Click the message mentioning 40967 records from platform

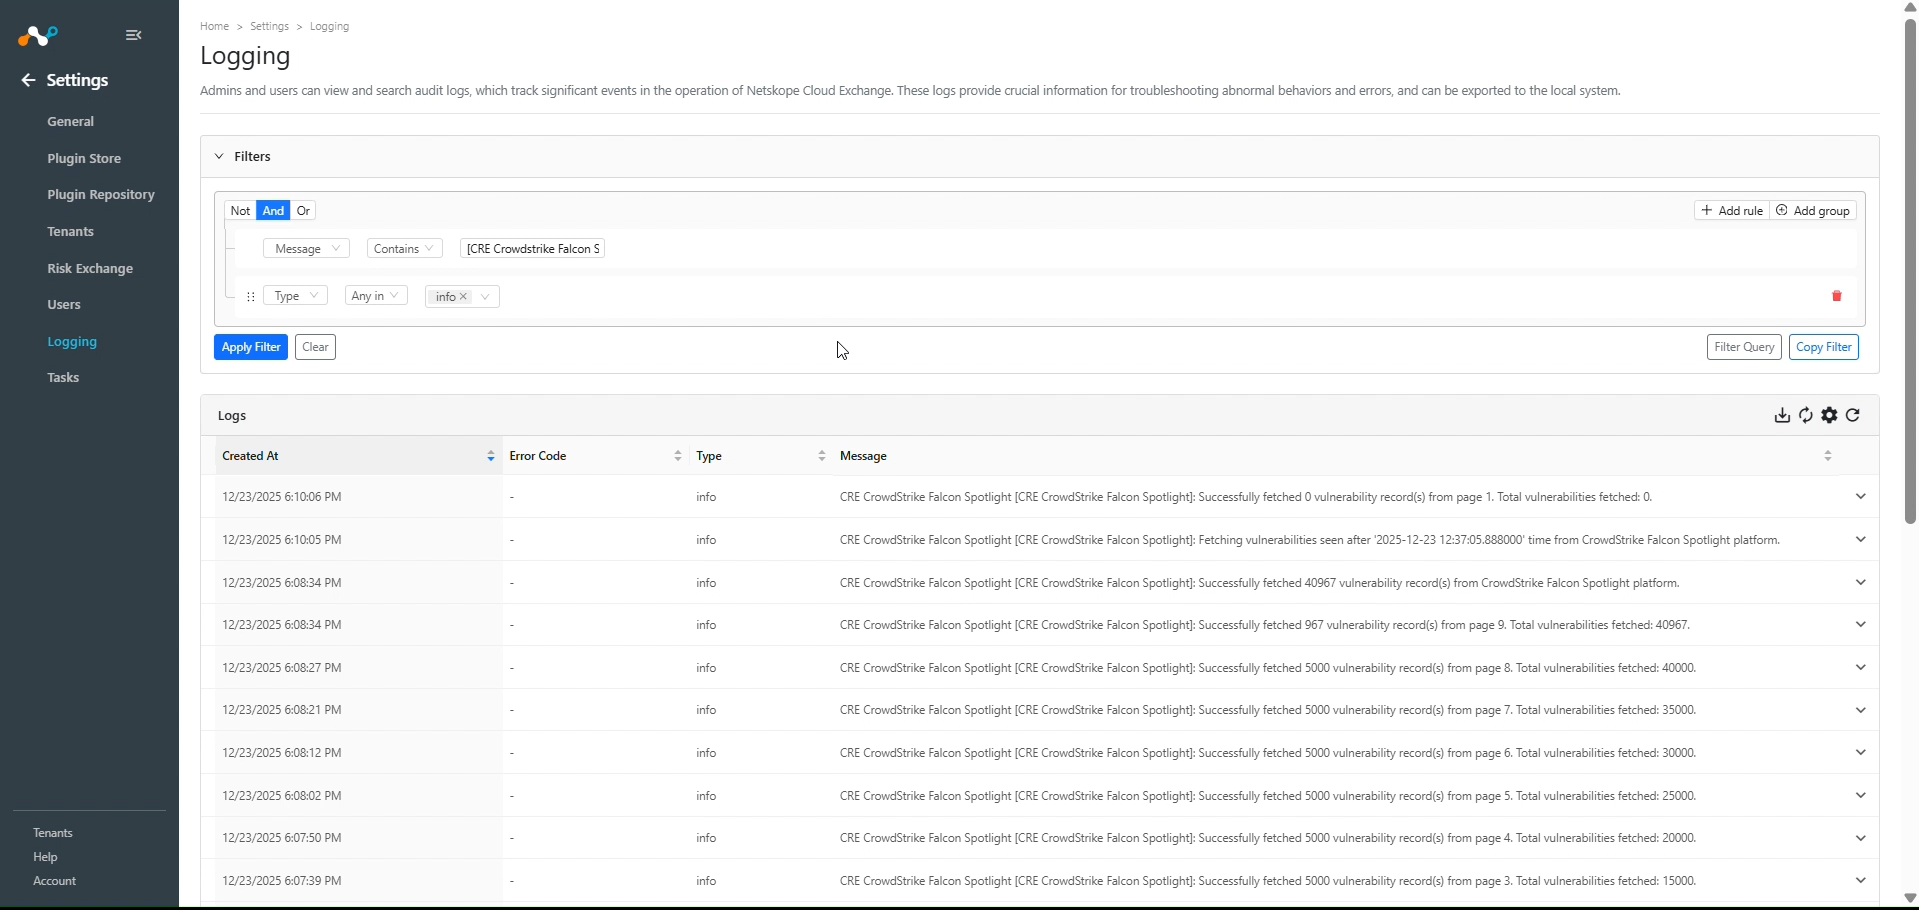pos(1260,583)
